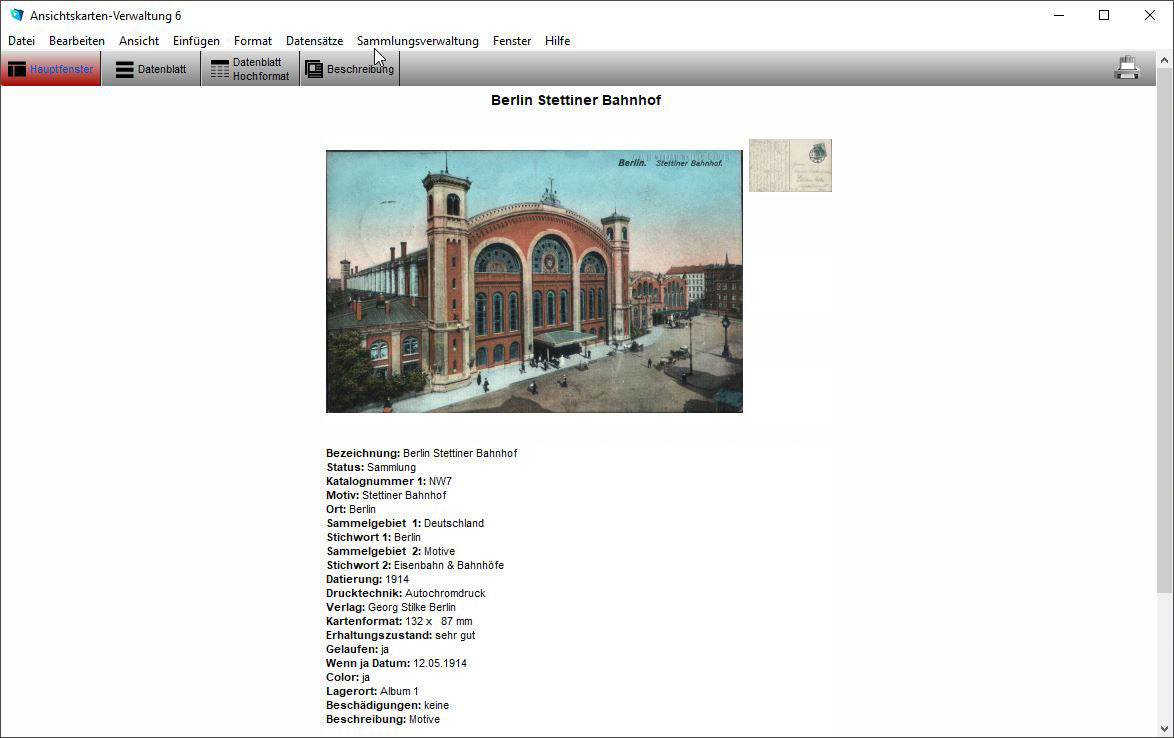
Task: Open the Bearbeiten menu
Action: pos(77,41)
